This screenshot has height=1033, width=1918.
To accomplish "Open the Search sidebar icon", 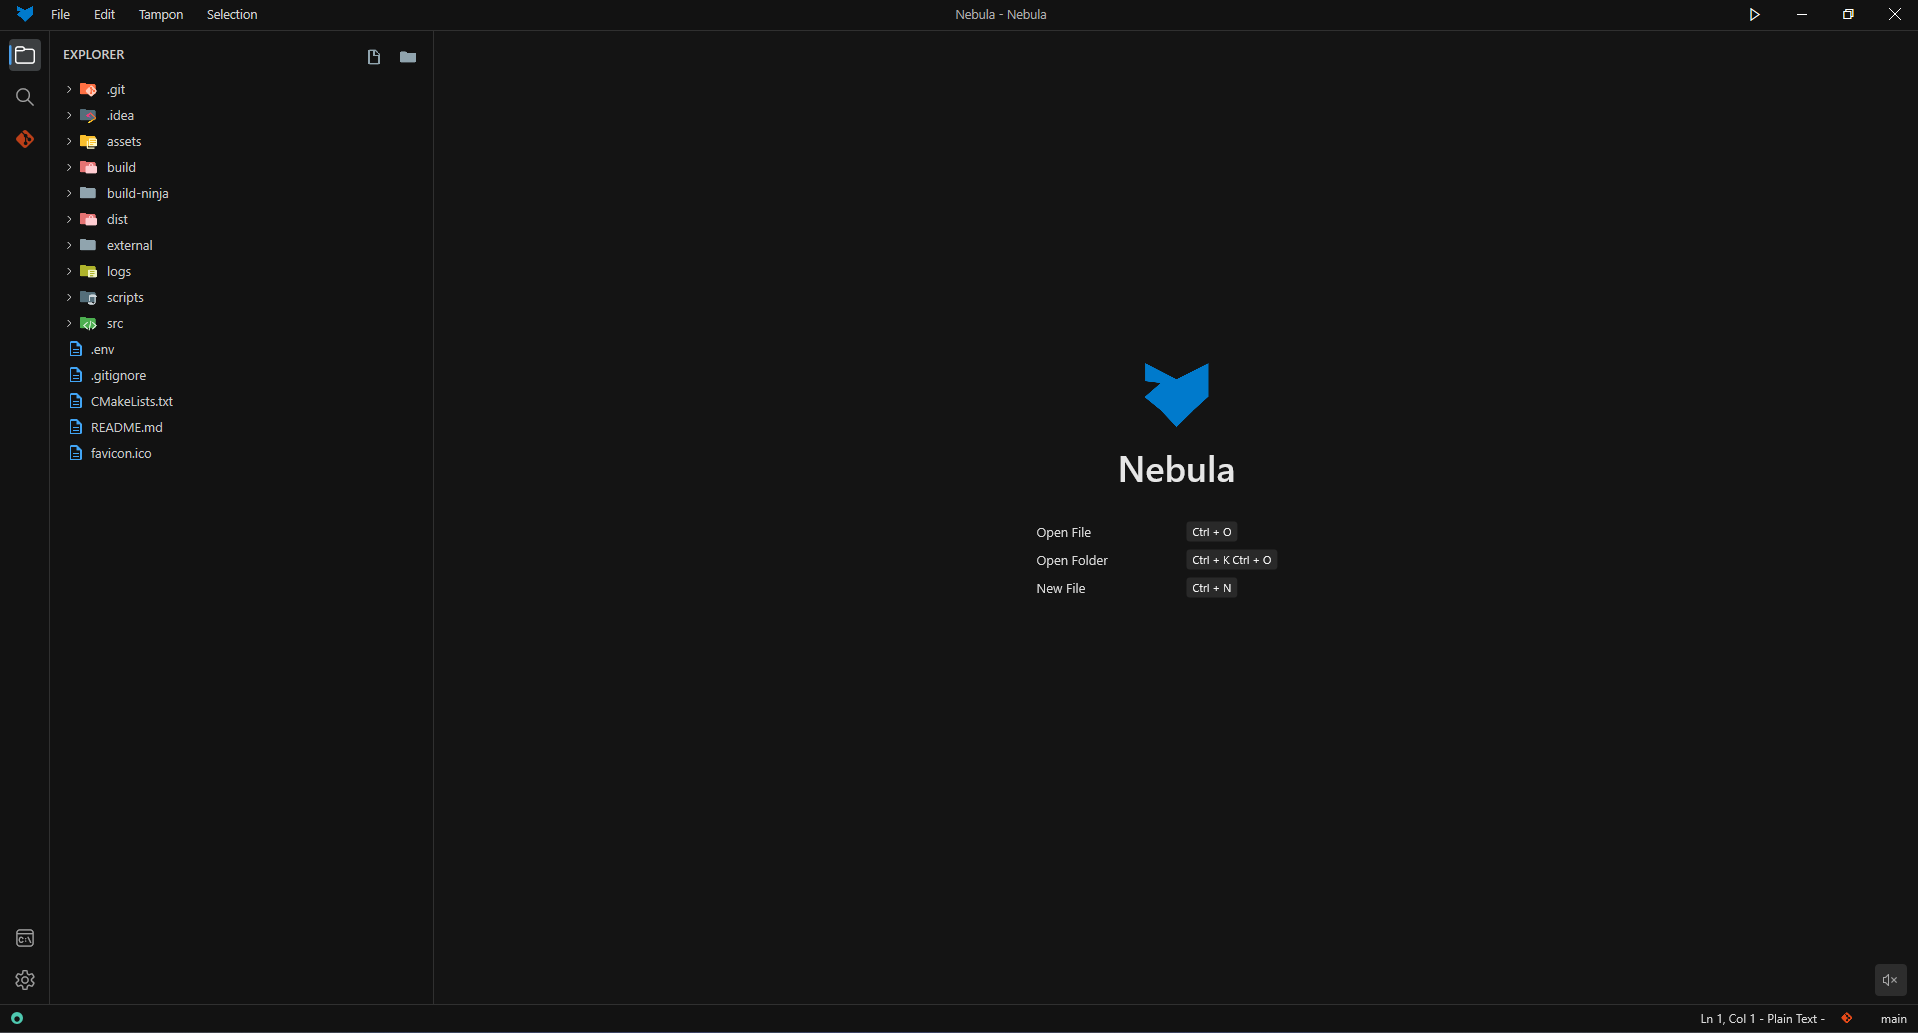I will (x=25, y=97).
